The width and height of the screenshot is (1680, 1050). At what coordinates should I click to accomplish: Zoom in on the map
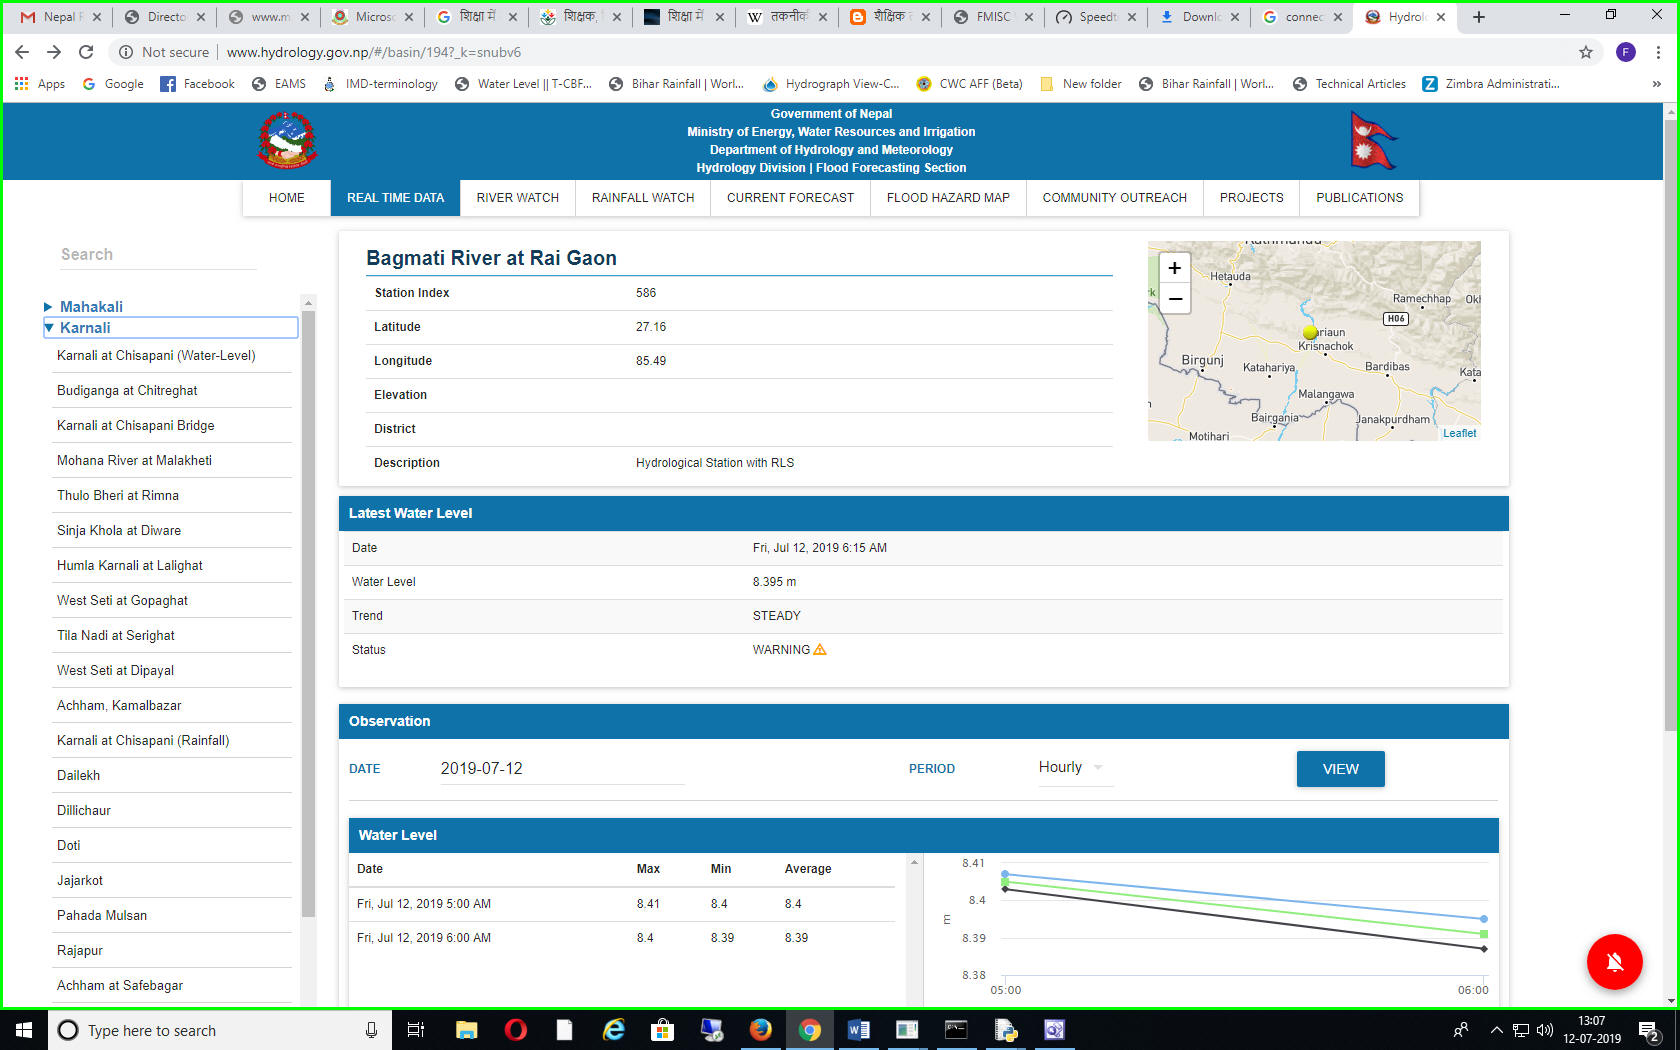tap(1175, 268)
